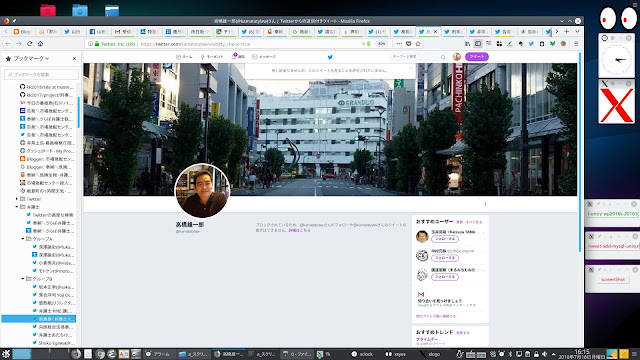This screenshot has width=640, height=360.
Task: Follow the second recommended user
Action: pos(445,258)
